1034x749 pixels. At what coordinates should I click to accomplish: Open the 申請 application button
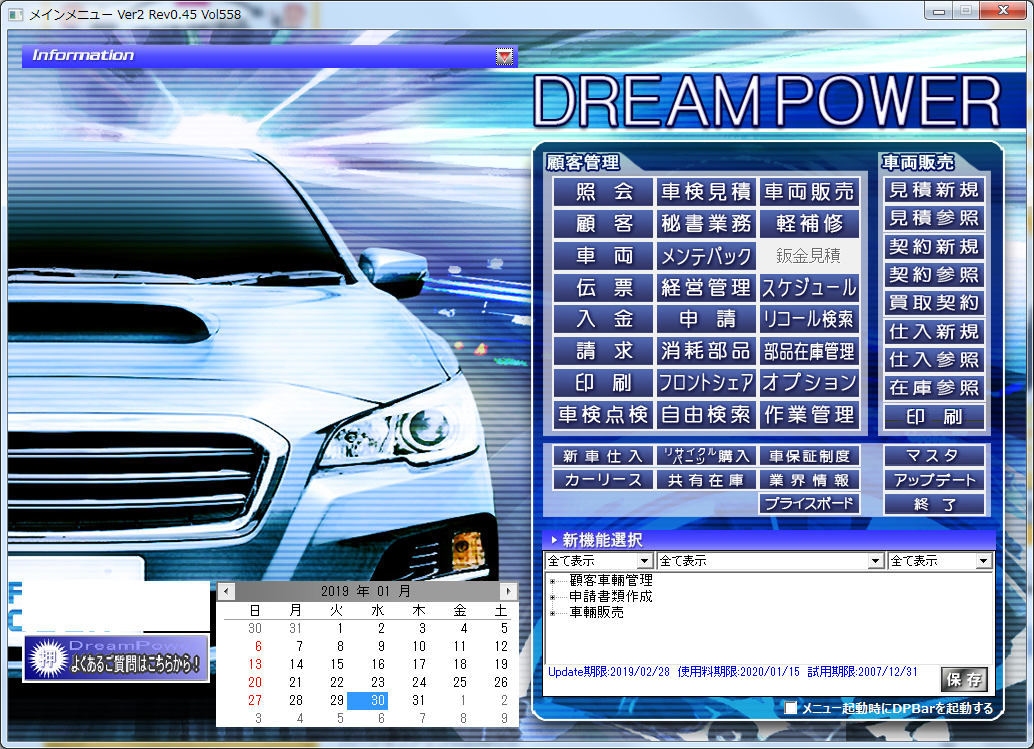pyautogui.click(x=706, y=319)
